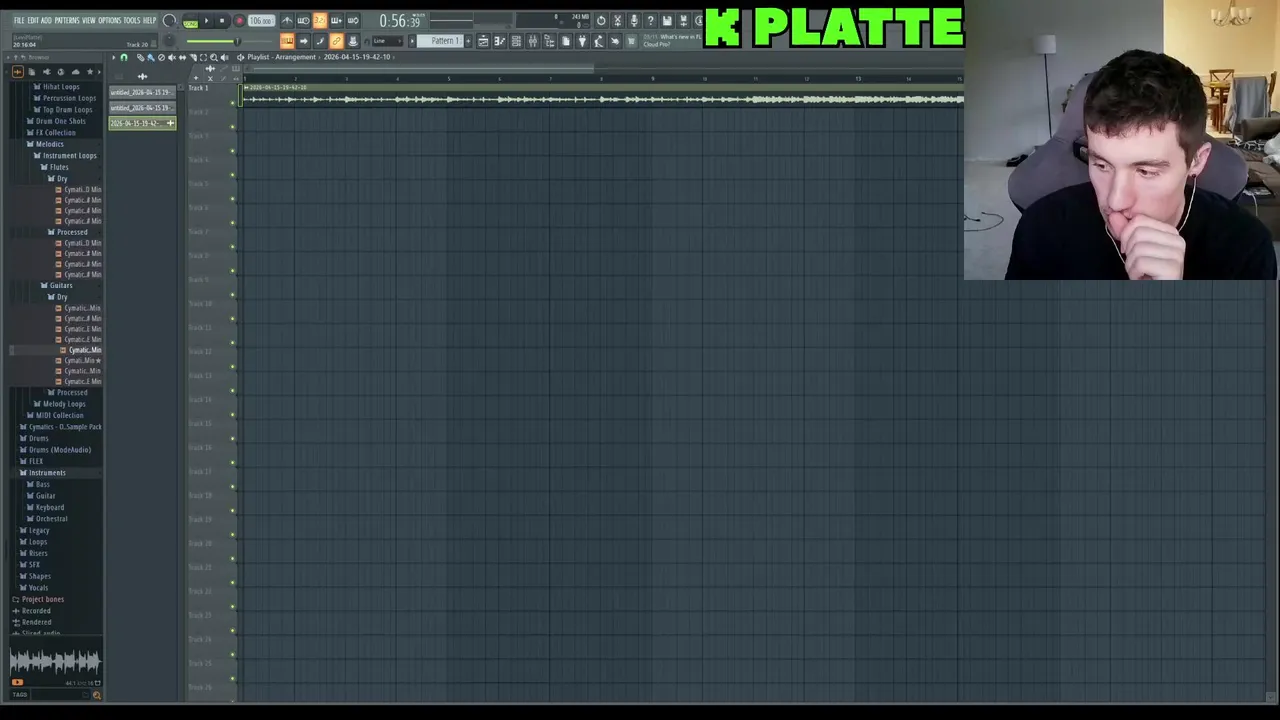Select the Delete tool in playlist toolbar
Viewport: 1280px width, 720px height.
coord(161,57)
